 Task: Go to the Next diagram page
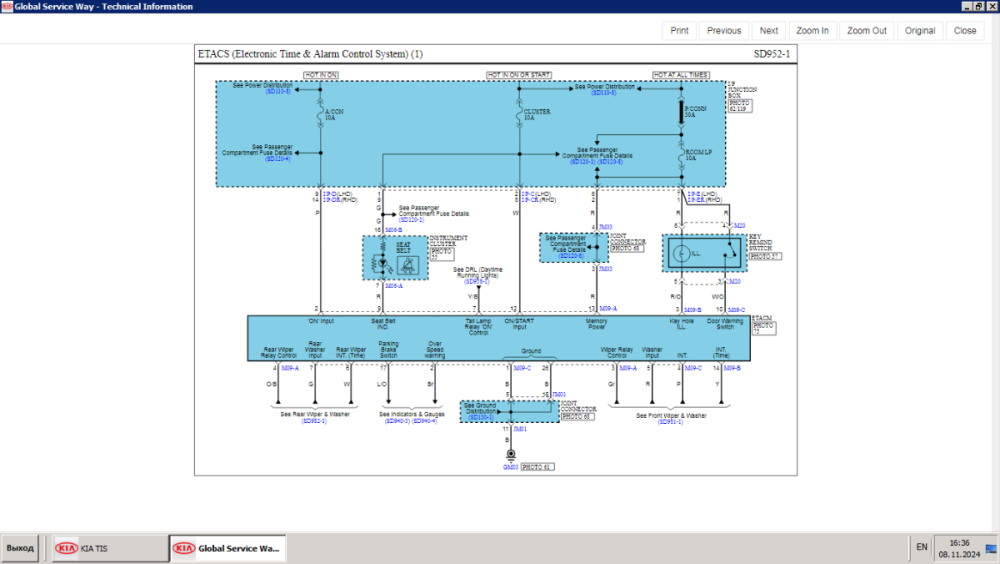coord(768,31)
